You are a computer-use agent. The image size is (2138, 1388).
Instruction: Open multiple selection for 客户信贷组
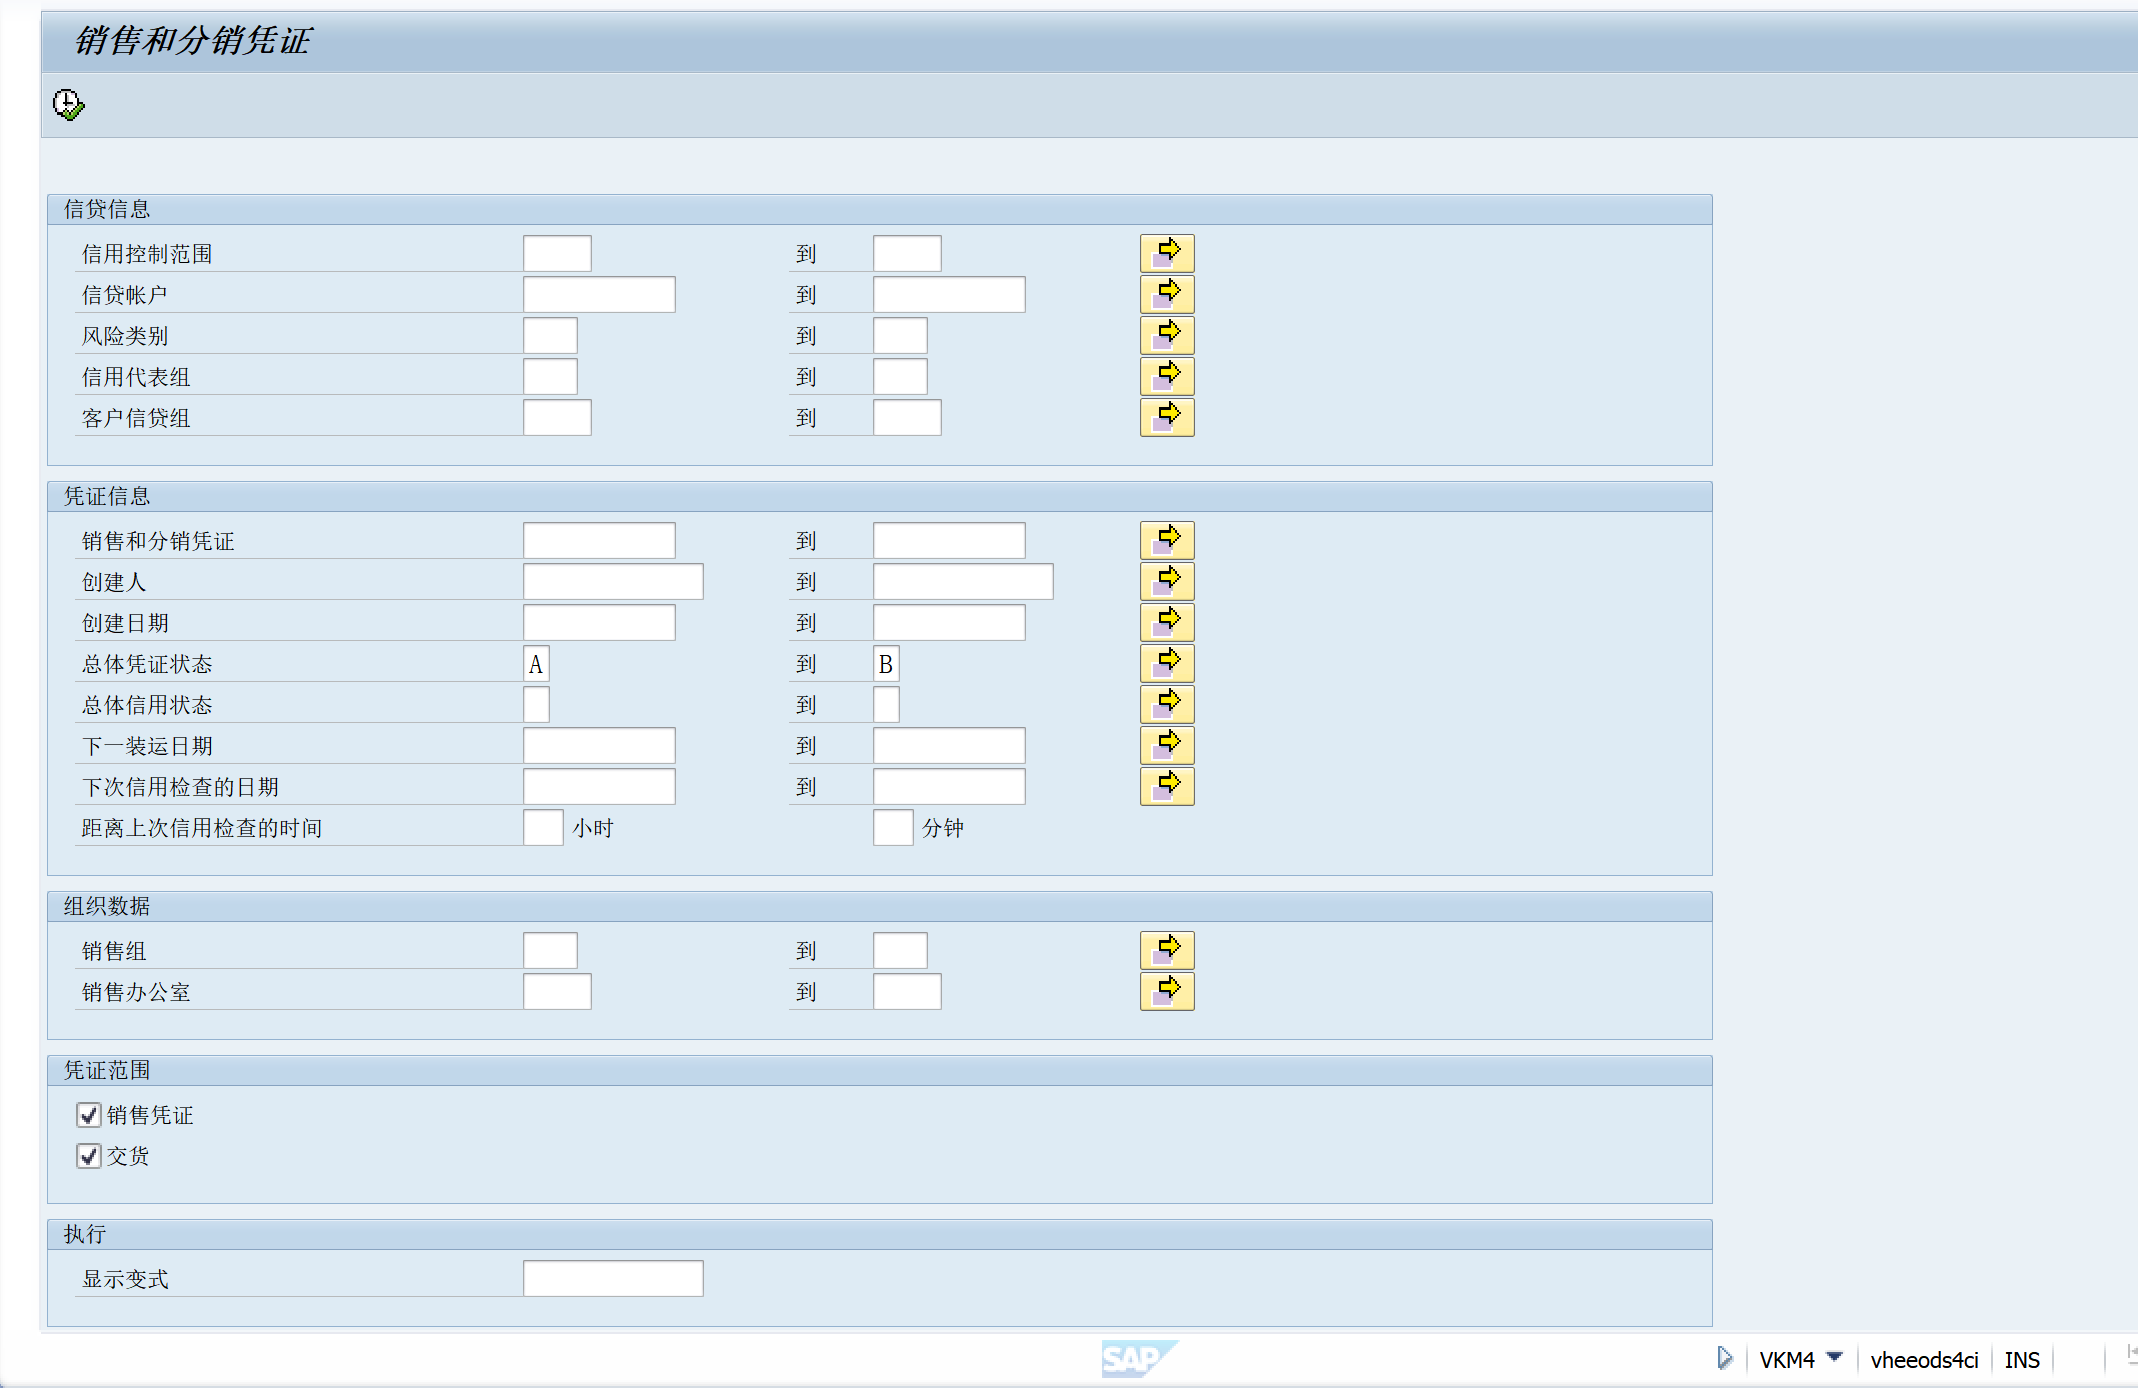click(1167, 417)
